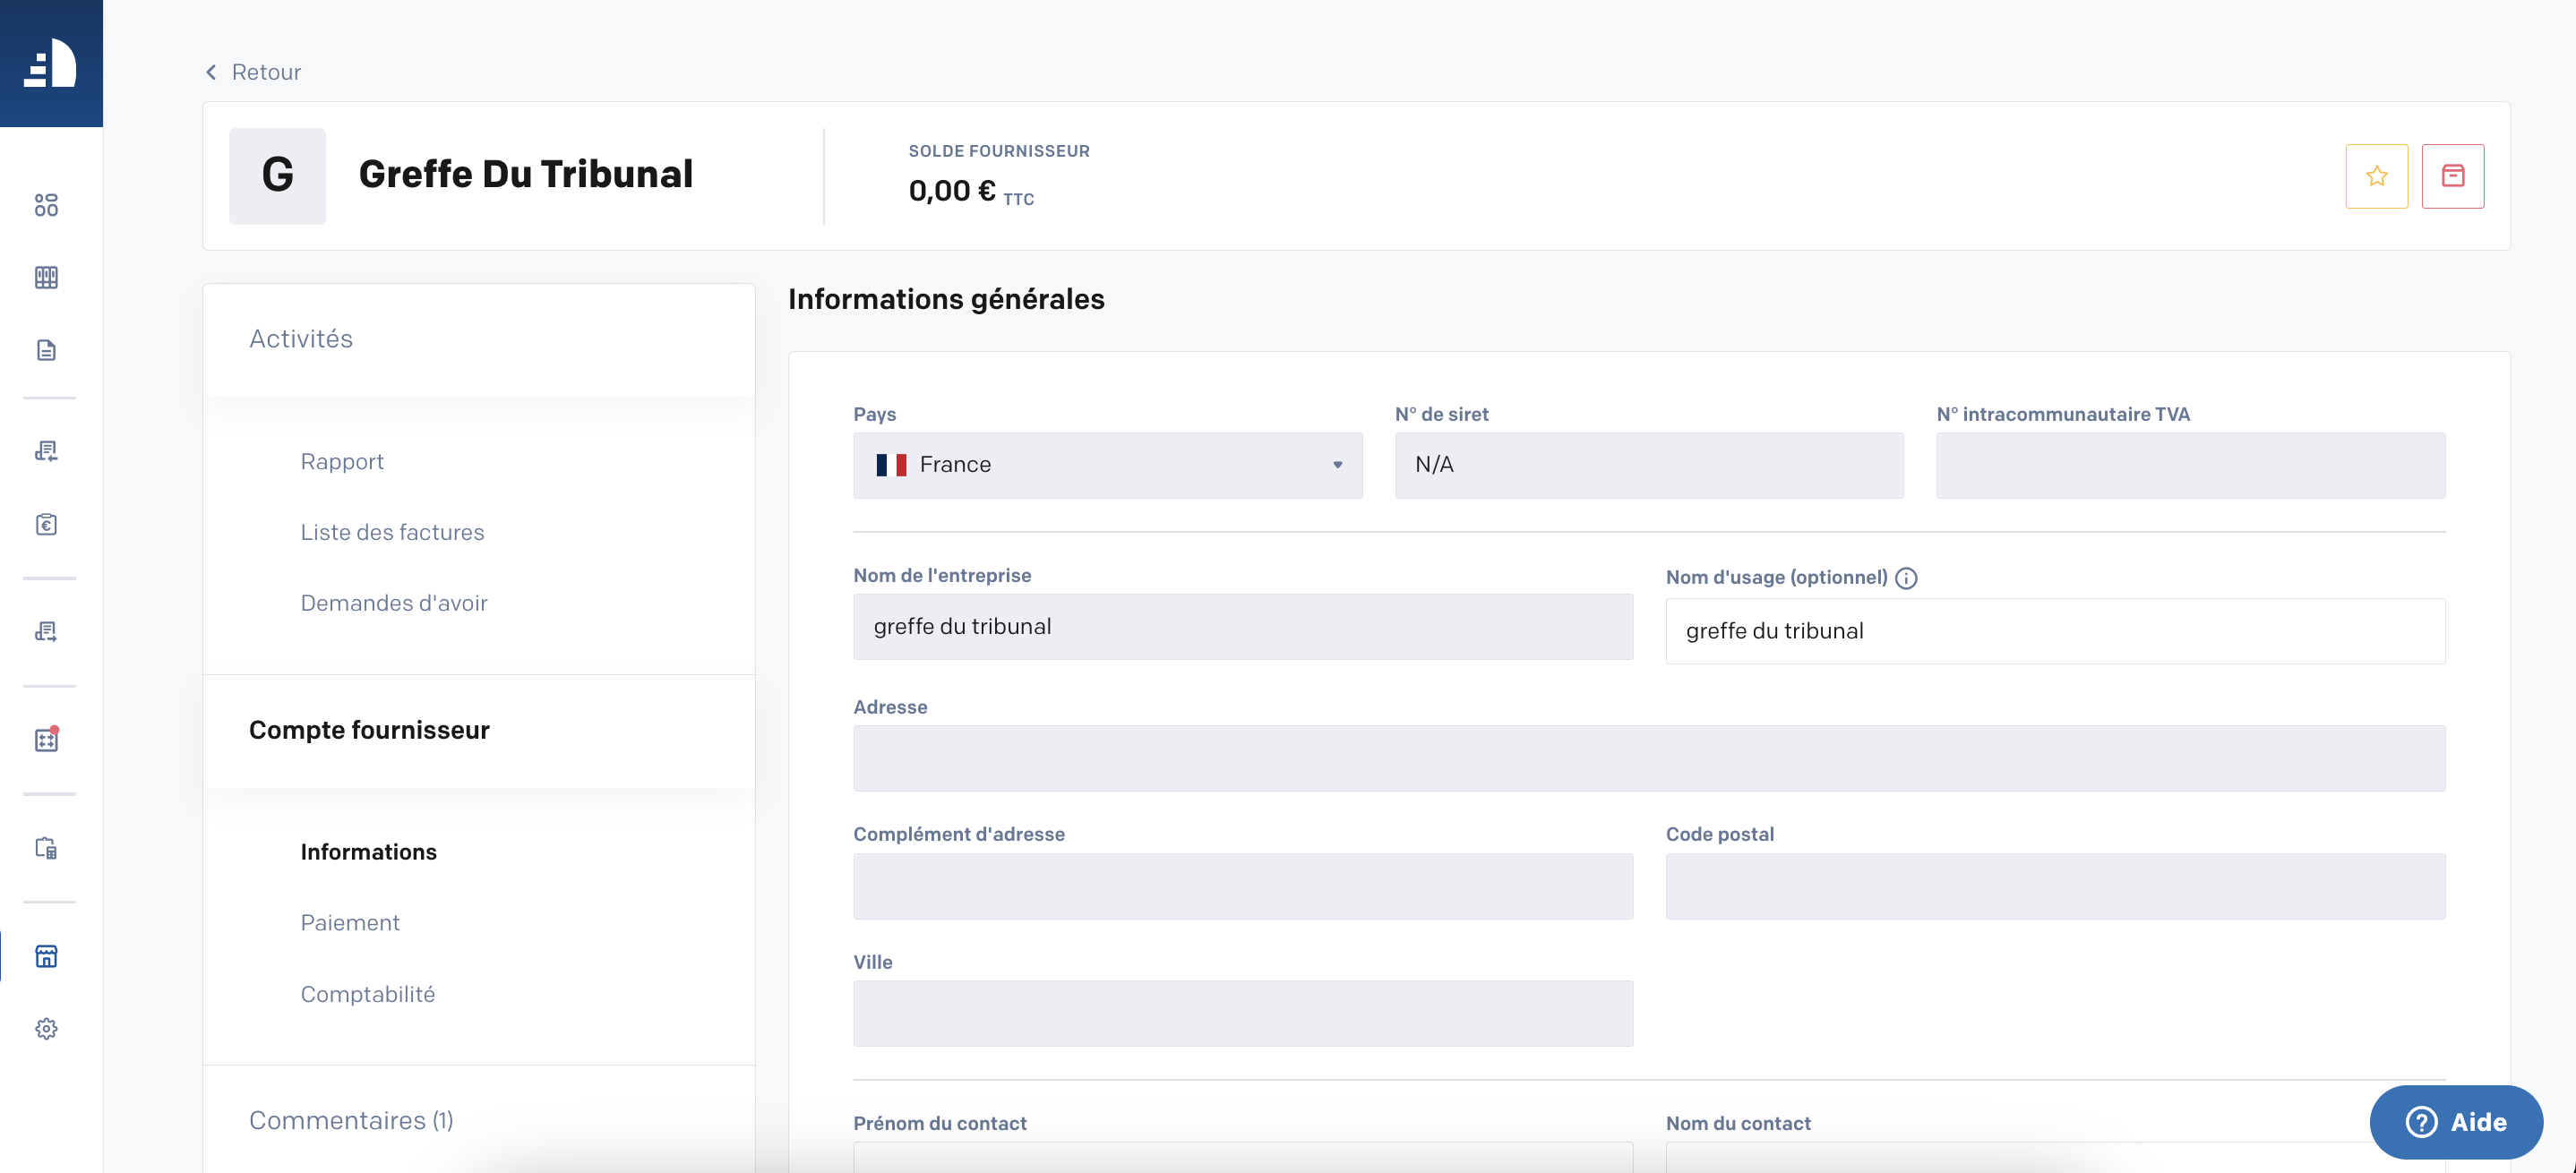Screen dimensions: 2576x1173
Task: Open Liste des factures
Action: (392, 532)
